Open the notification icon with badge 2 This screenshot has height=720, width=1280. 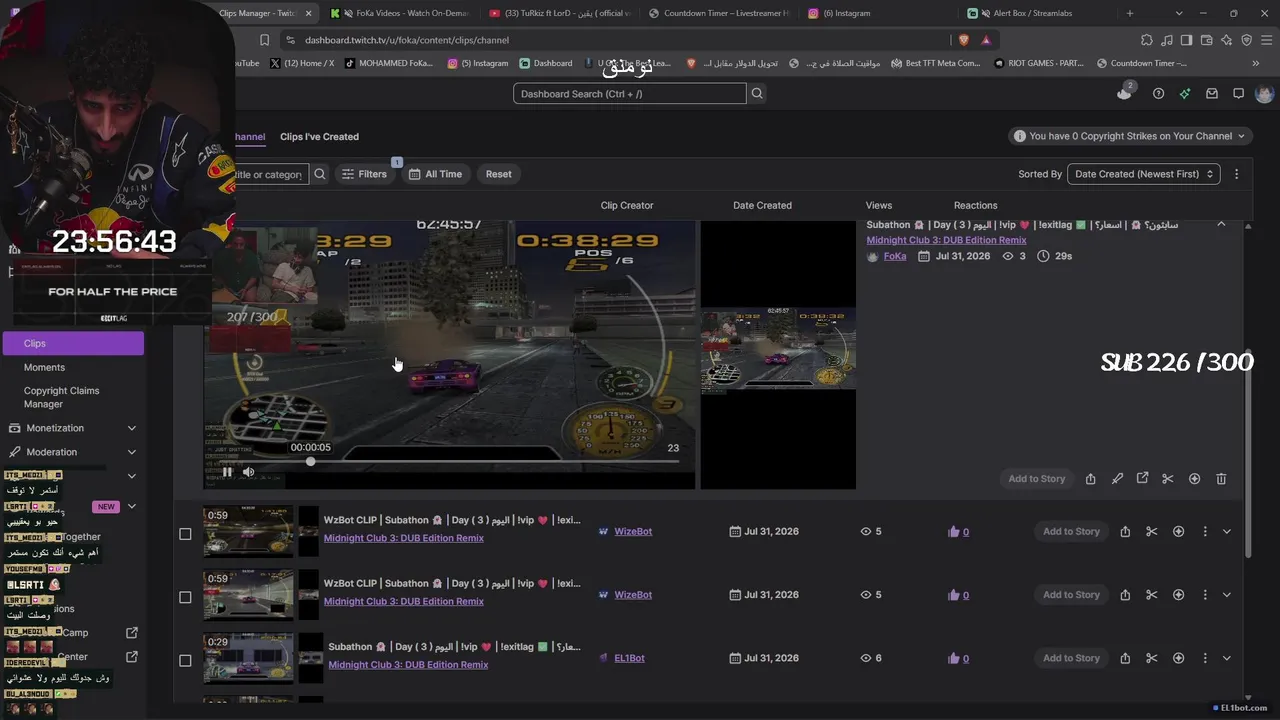coord(1125,92)
